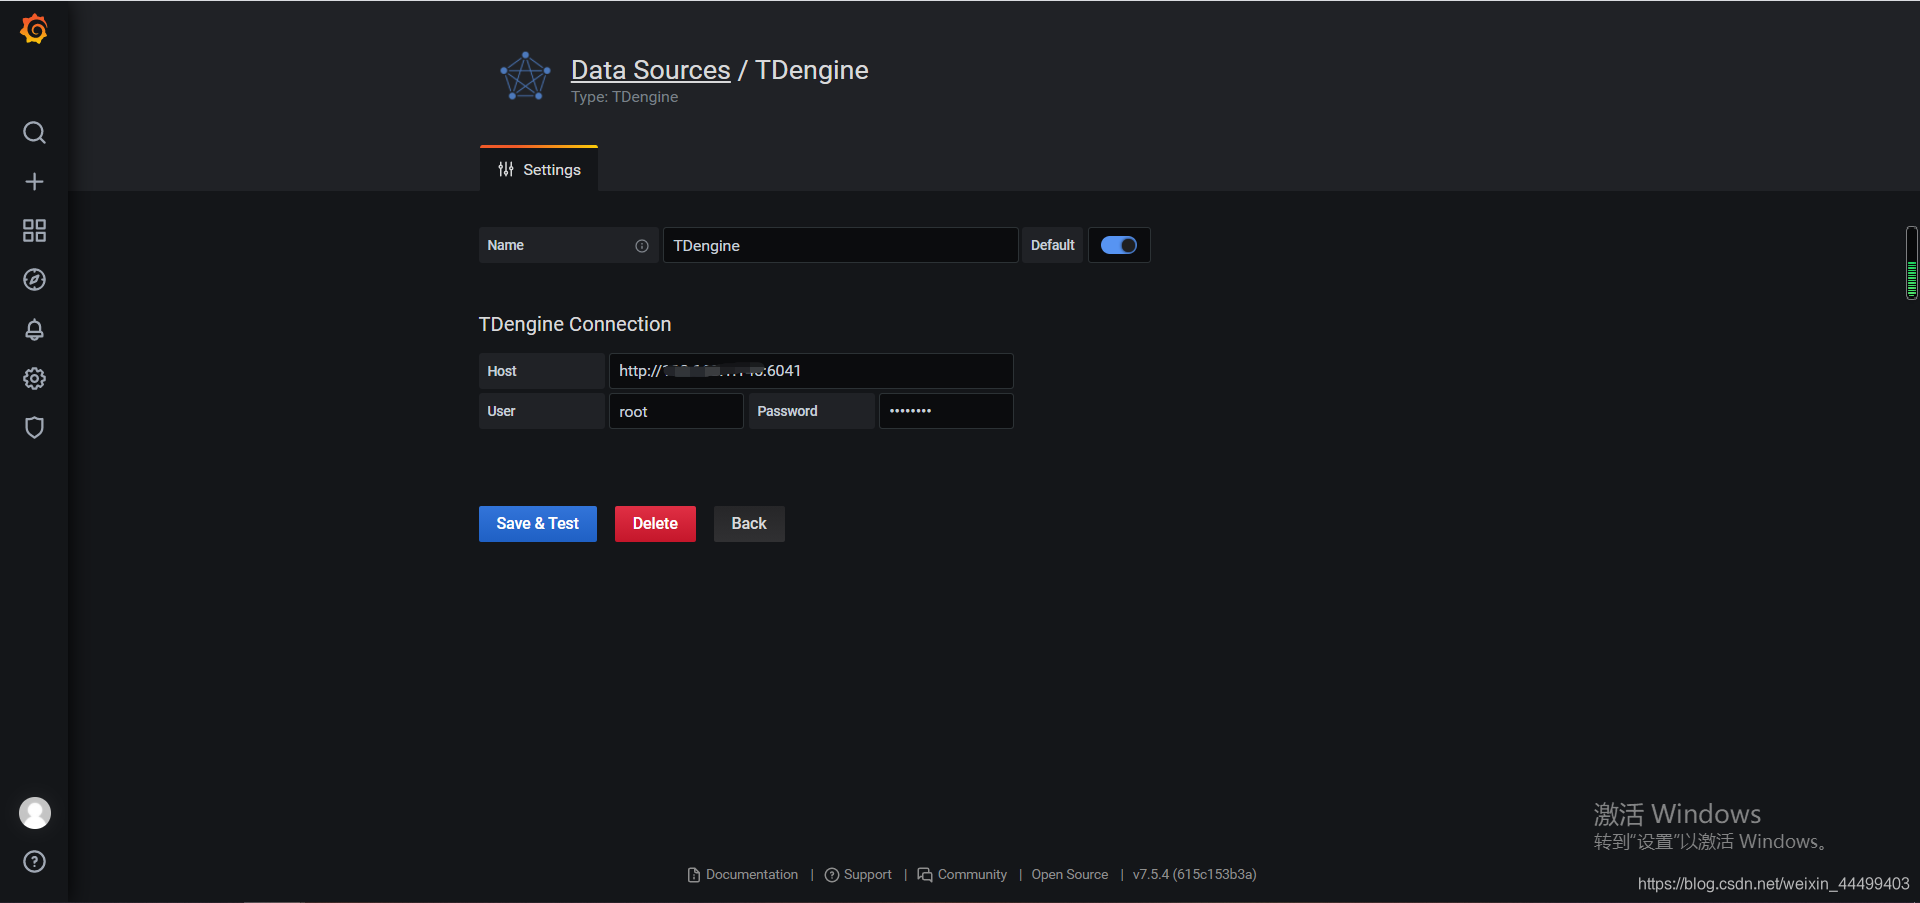Focus the Name input containing TDengine

840,245
